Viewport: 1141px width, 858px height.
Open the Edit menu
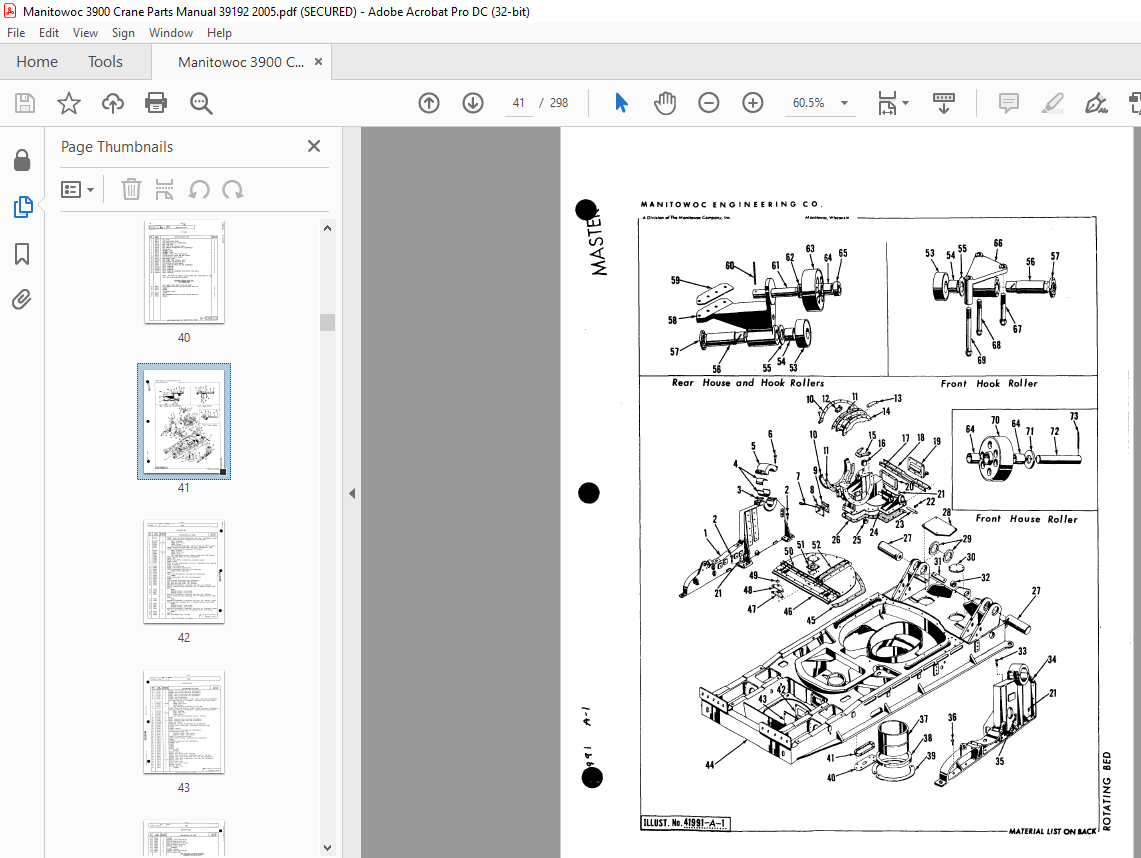coord(49,33)
